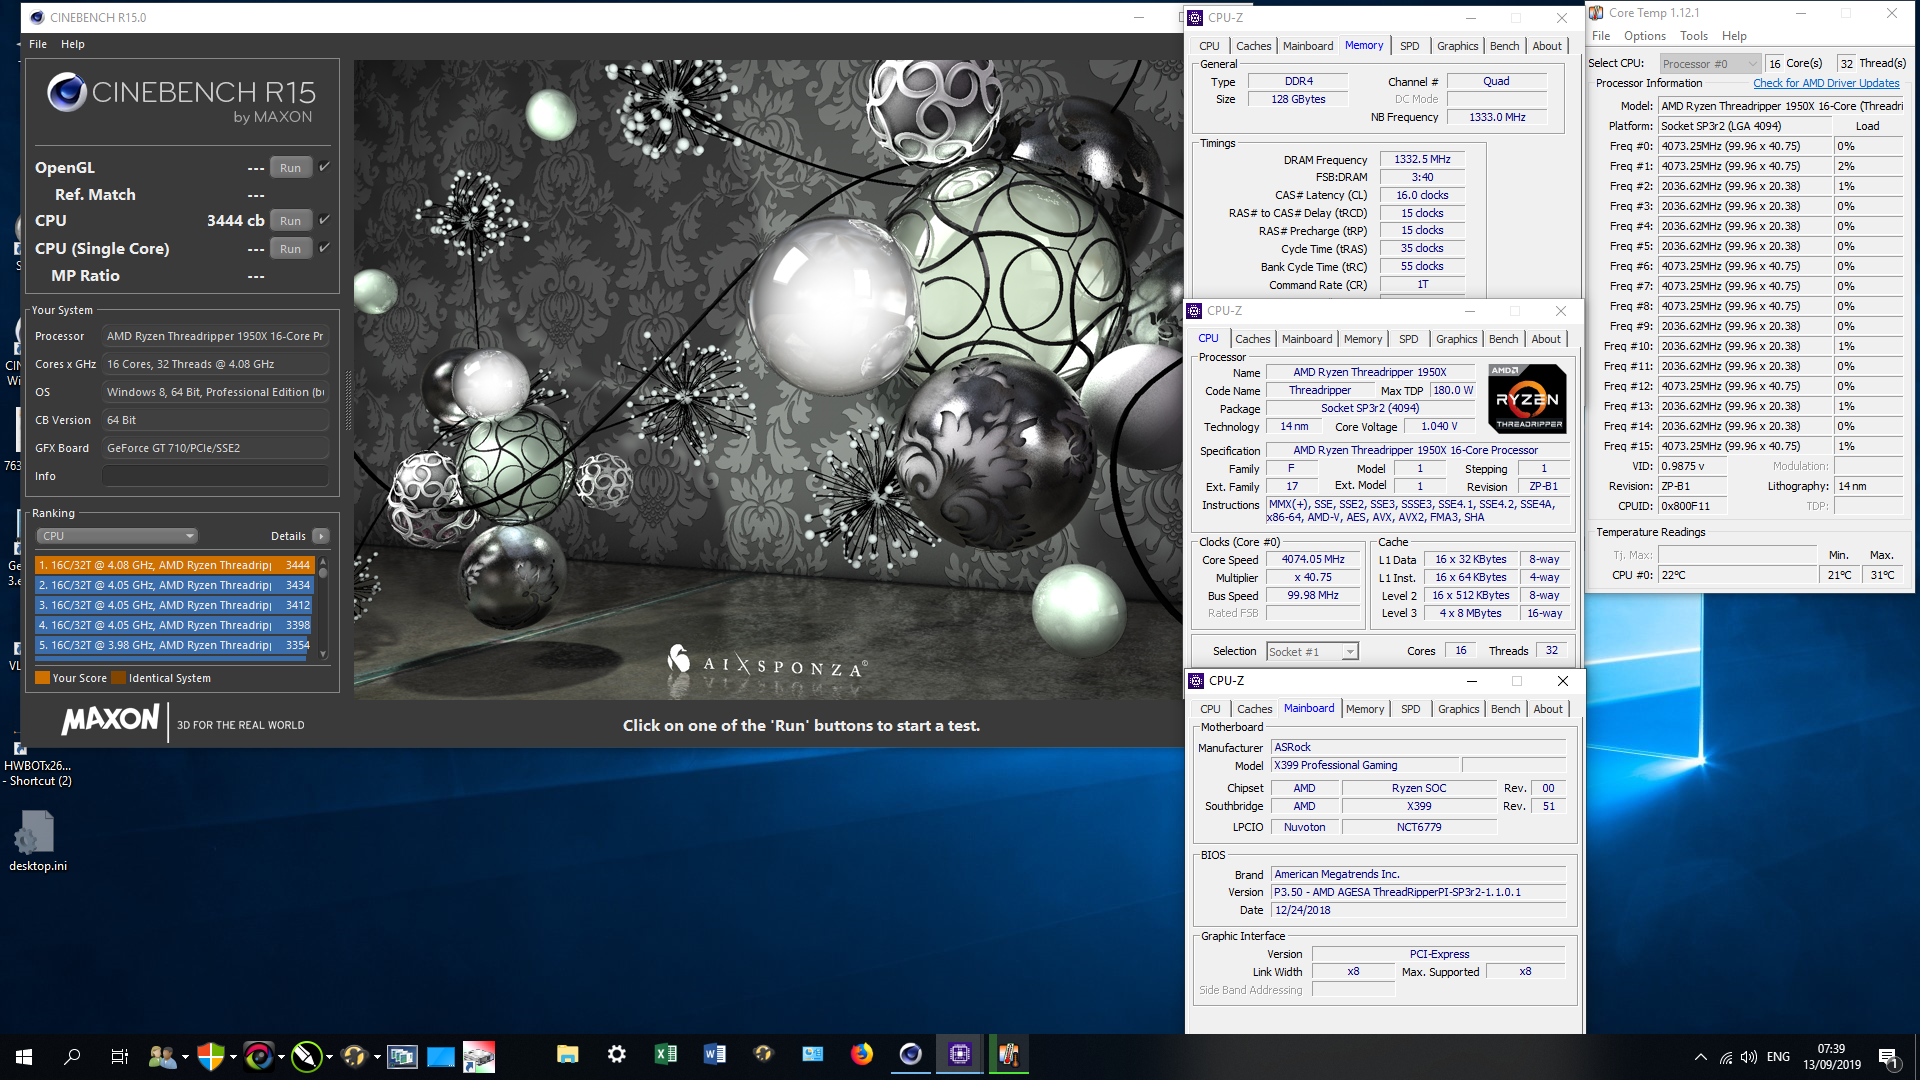
Task: Open Cinebench File menu
Action: coord(38,44)
